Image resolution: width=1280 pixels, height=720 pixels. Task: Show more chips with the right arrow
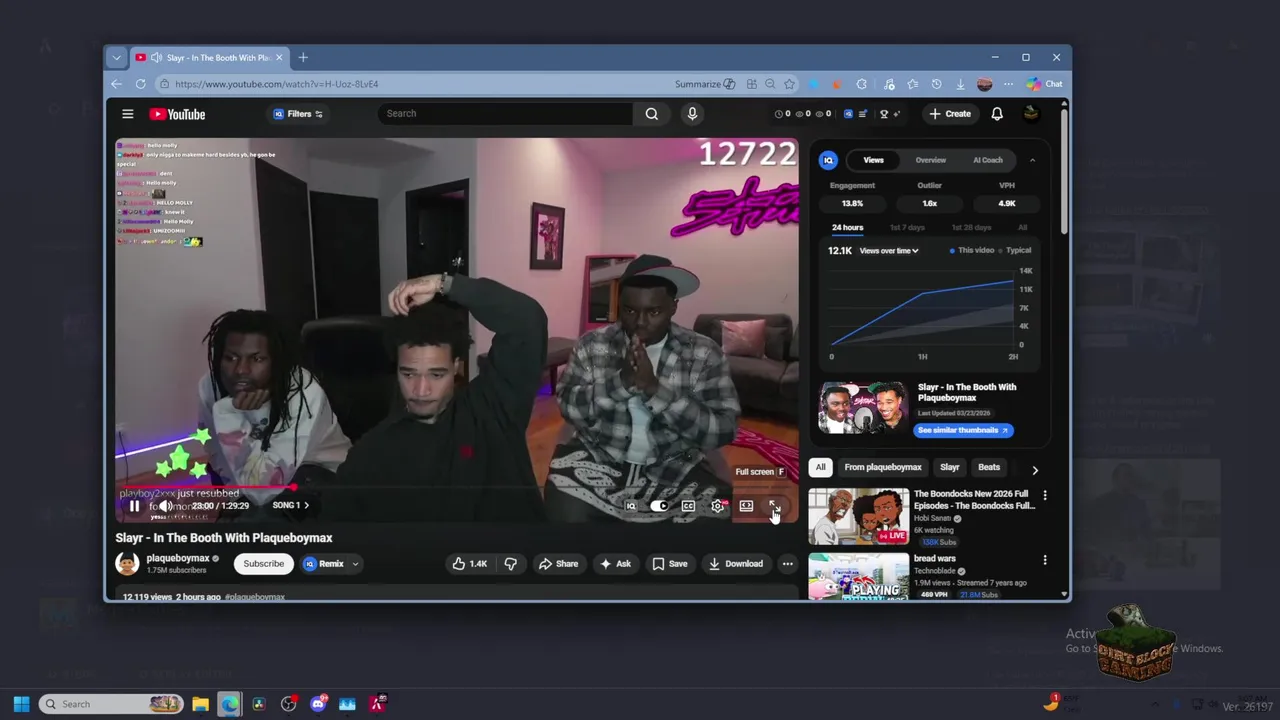tap(1035, 469)
